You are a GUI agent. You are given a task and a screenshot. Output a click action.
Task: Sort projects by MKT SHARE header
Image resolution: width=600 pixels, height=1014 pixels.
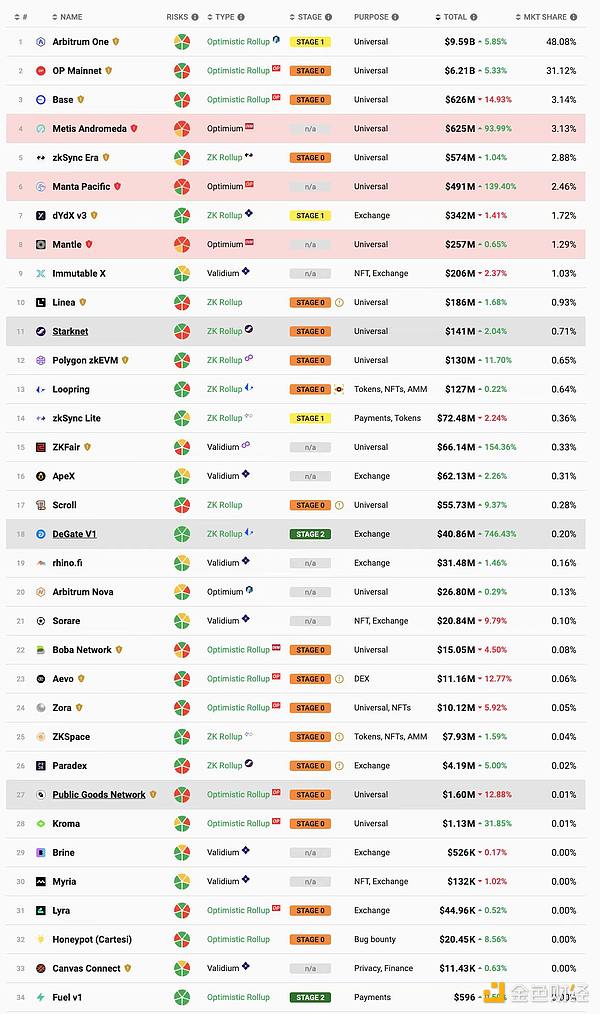coord(543,17)
